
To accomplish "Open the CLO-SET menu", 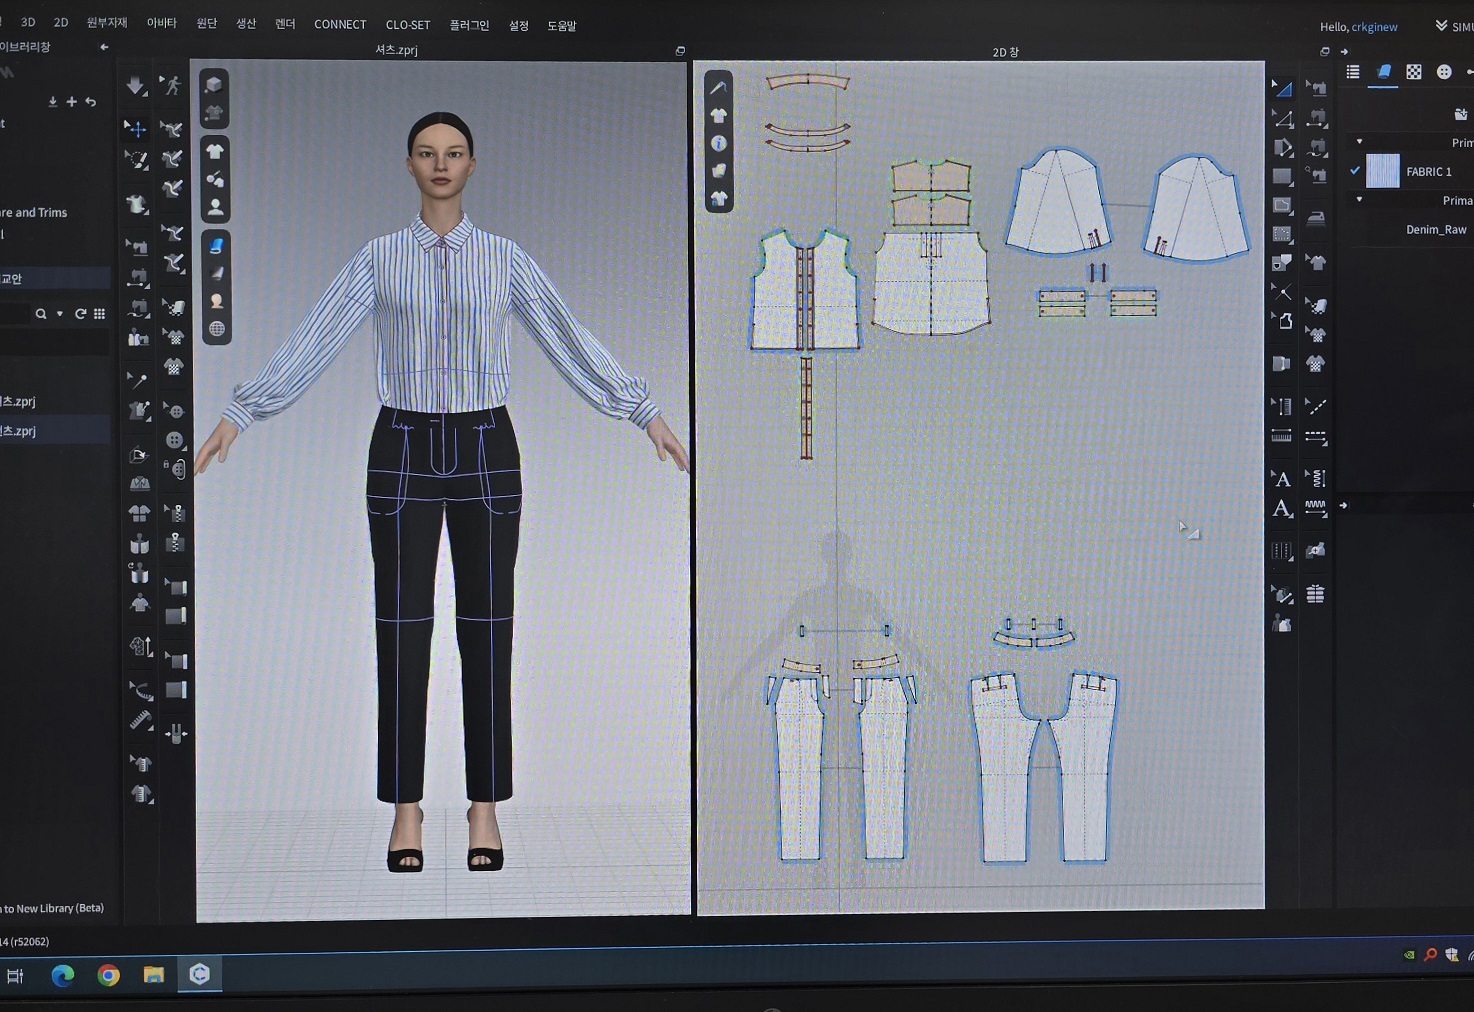I will [407, 25].
